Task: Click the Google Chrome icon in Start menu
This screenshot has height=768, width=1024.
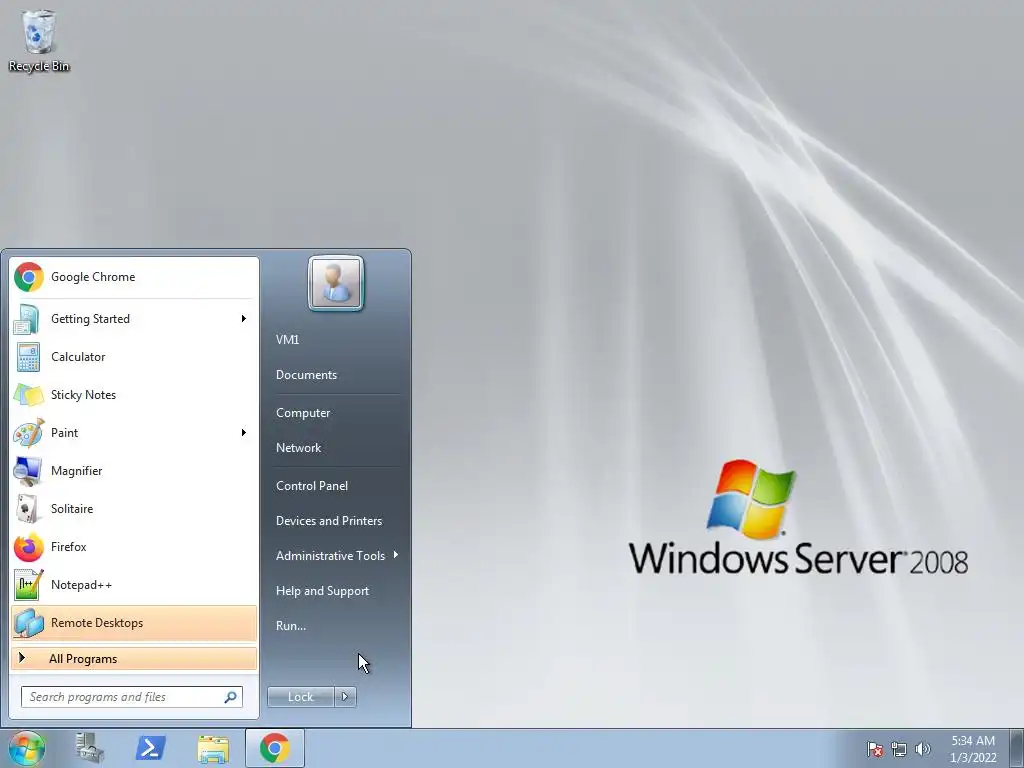Action: tap(29, 277)
